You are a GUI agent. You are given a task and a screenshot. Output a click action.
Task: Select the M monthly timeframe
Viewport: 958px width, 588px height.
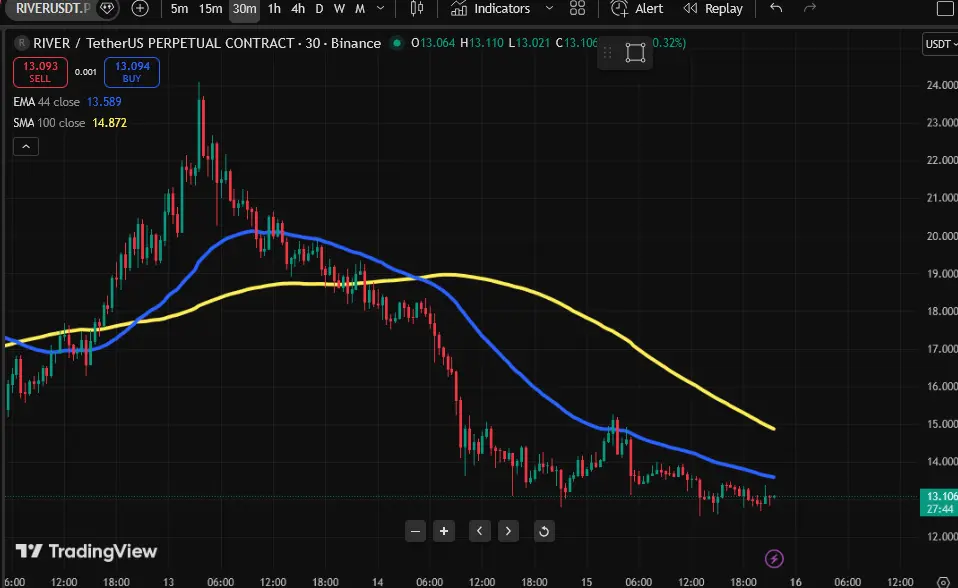pyautogui.click(x=360, y=9)
